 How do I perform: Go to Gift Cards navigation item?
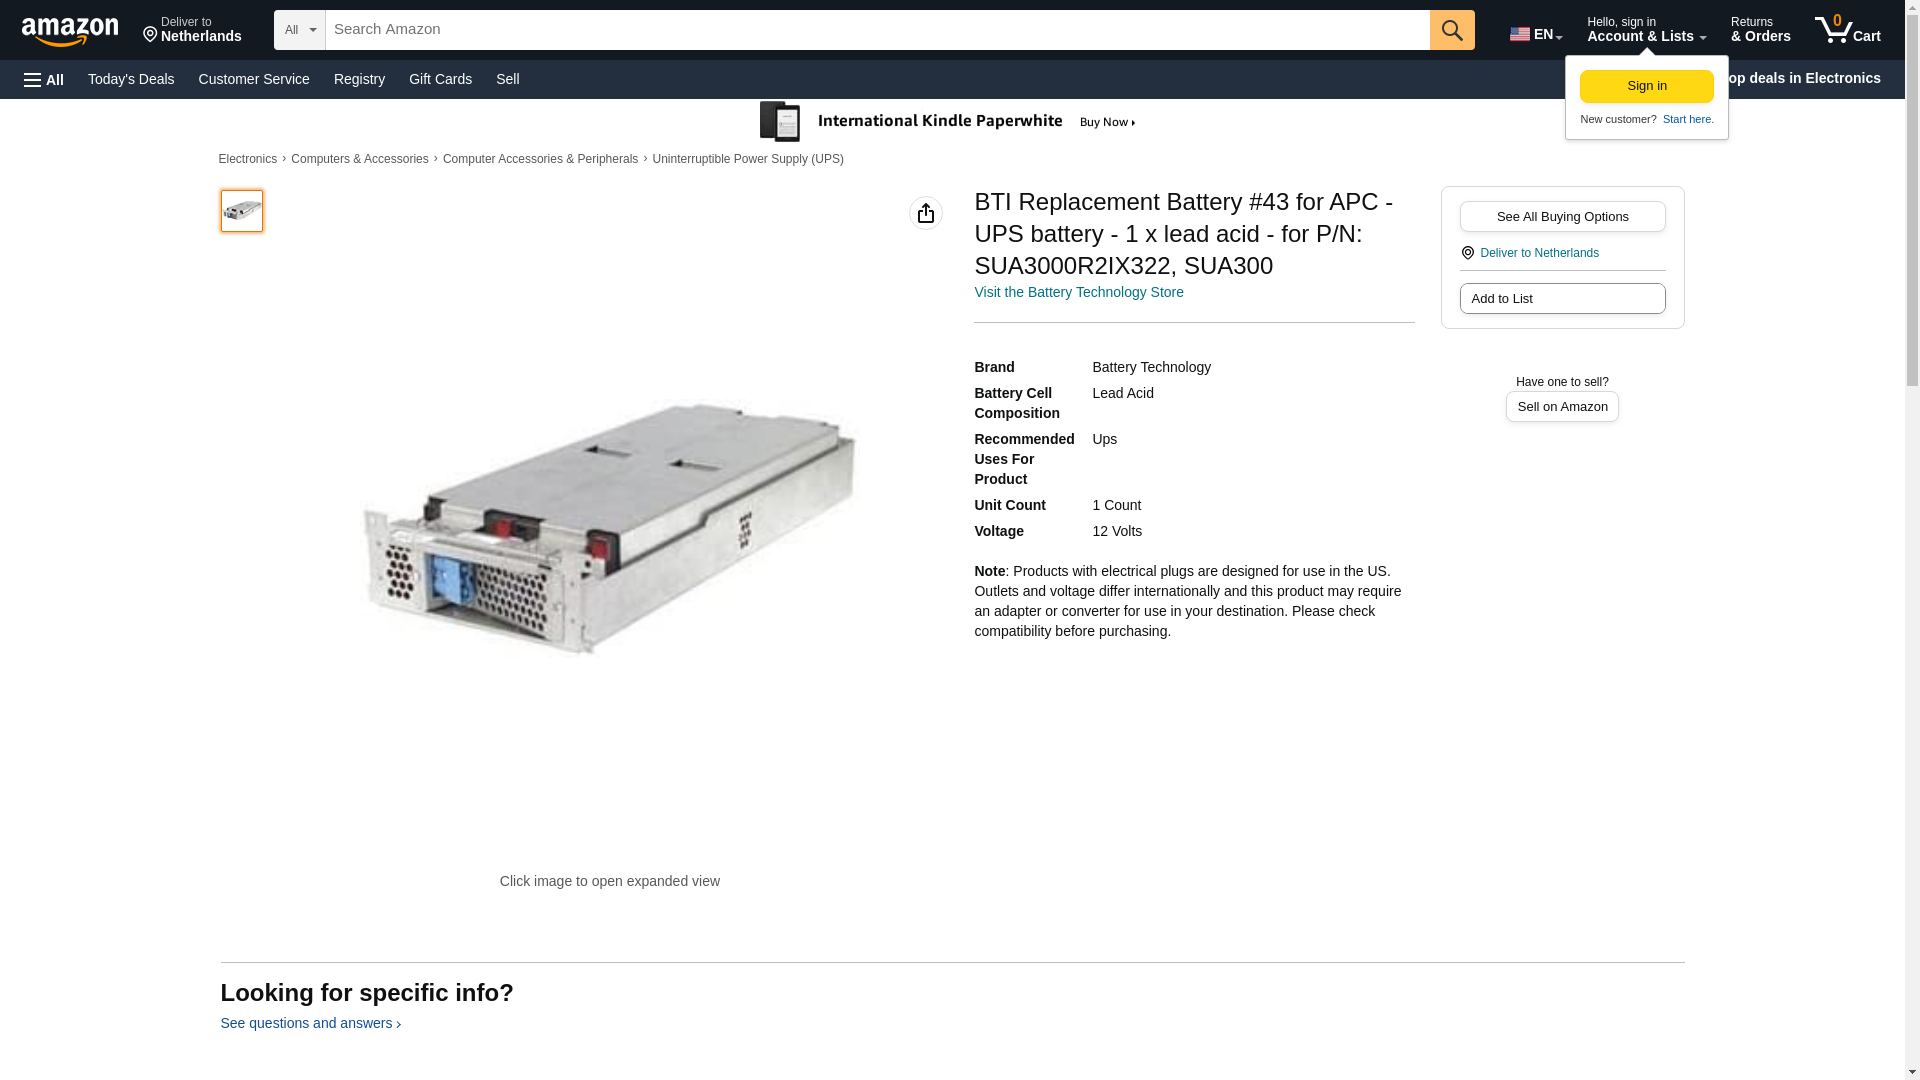pyautogui.click(x=440, y=79)
